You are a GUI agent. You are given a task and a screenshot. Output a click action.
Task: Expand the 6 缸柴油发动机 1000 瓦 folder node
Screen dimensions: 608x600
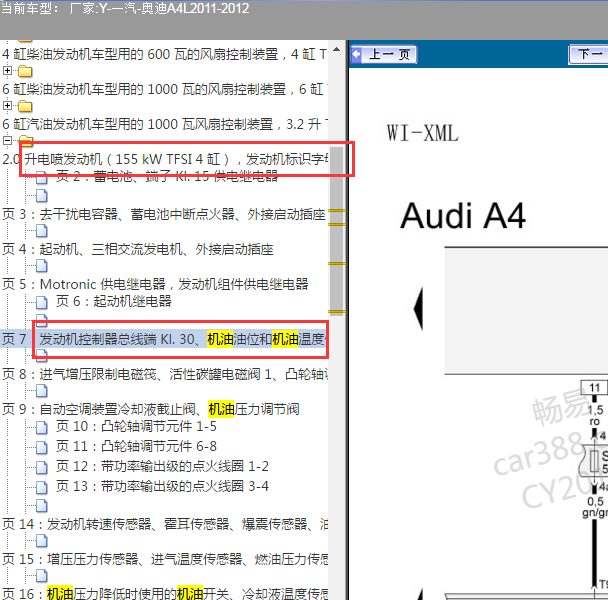click(x=7, y=71)
